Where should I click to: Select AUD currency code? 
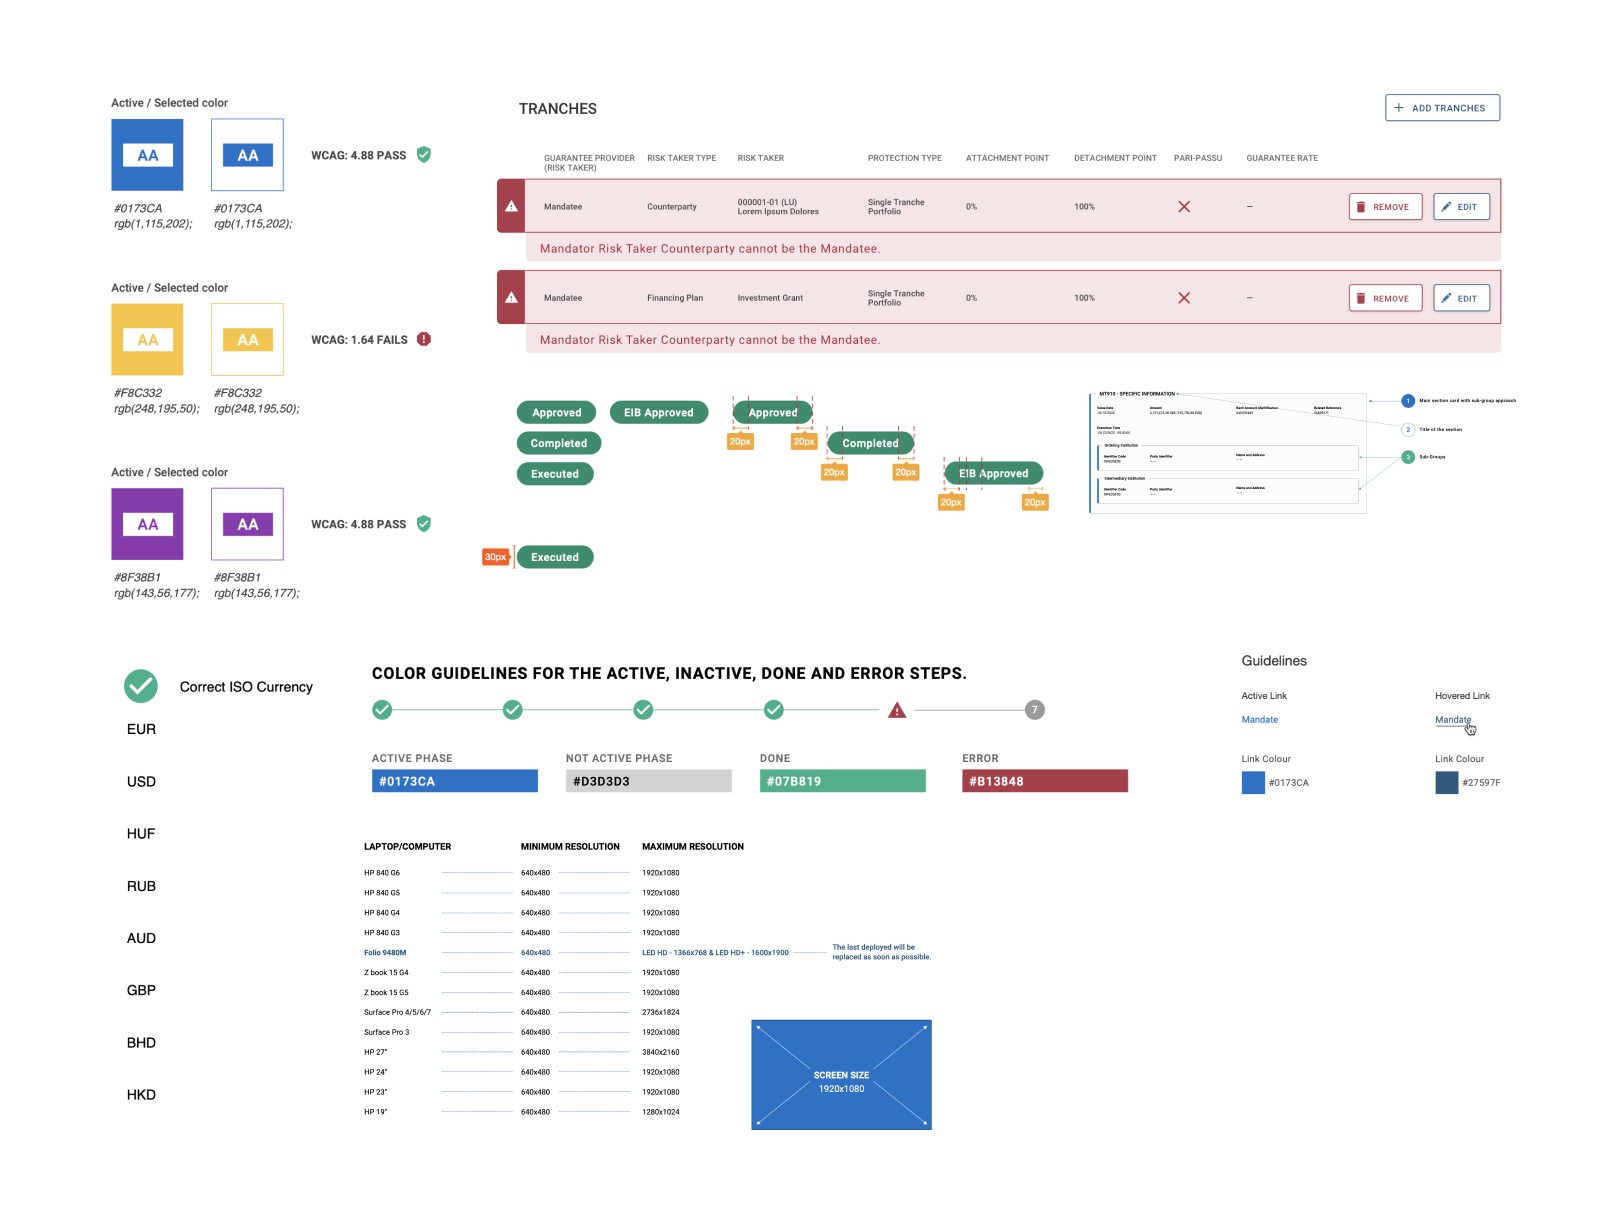pos(141,938)
